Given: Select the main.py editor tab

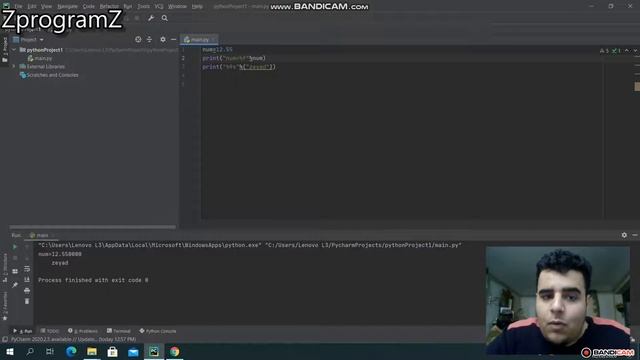Looking at the screenshot, I should 199,40.
